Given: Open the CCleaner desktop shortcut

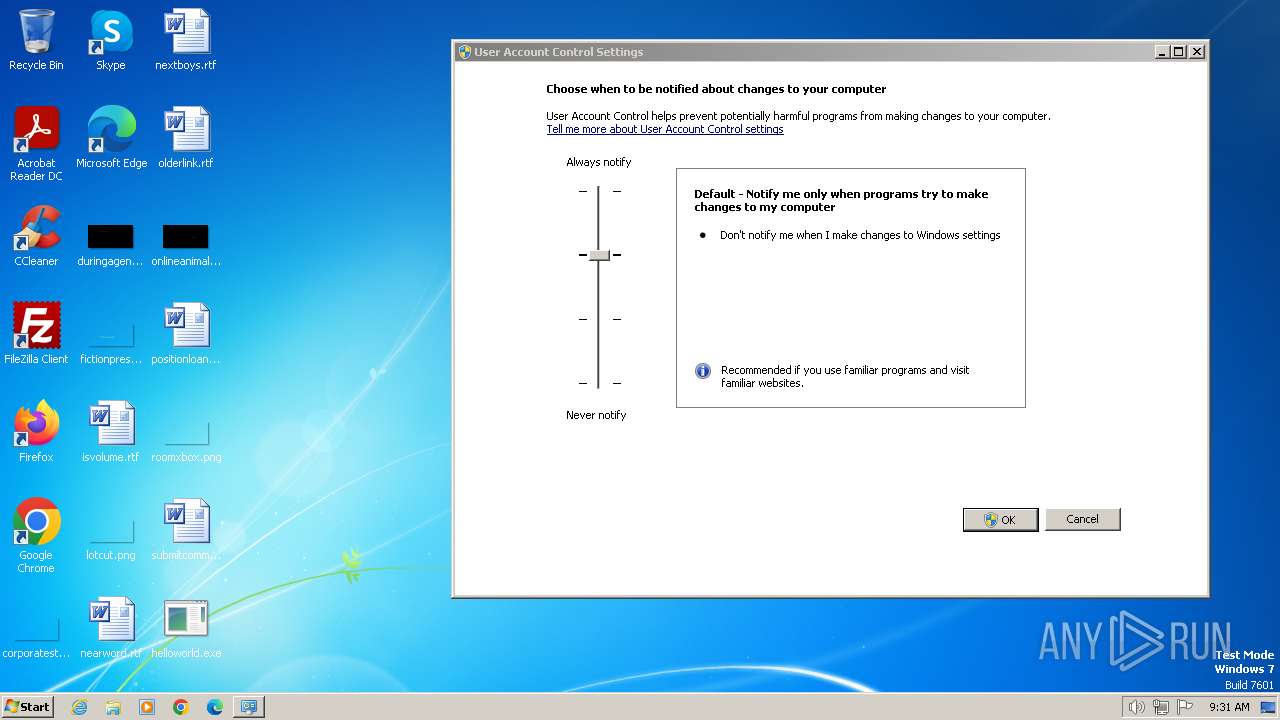Looking at the screenshot, I should click(x=36, y=236).
